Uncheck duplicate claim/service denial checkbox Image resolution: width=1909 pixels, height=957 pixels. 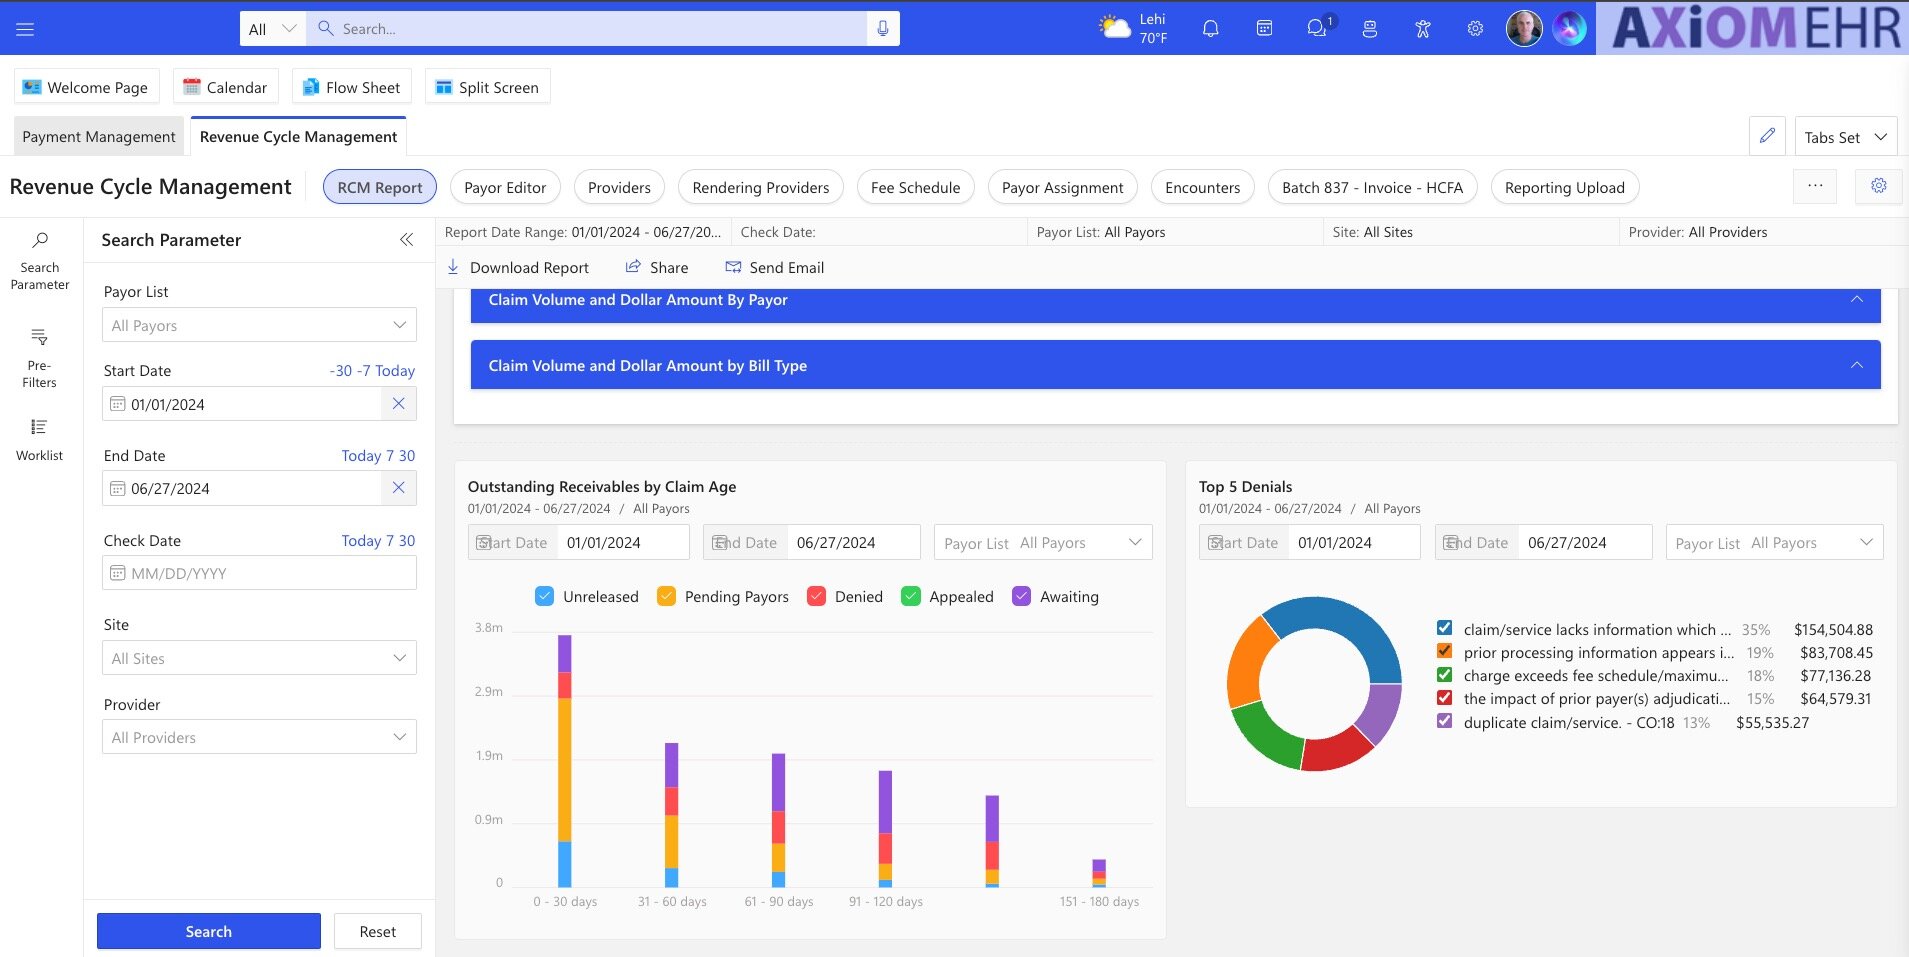tap(1444, 721)
